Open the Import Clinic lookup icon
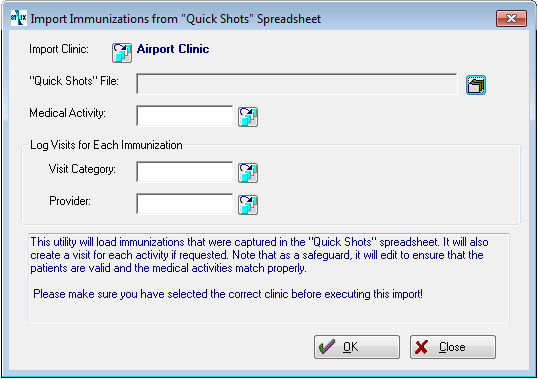 coord(122,52)
